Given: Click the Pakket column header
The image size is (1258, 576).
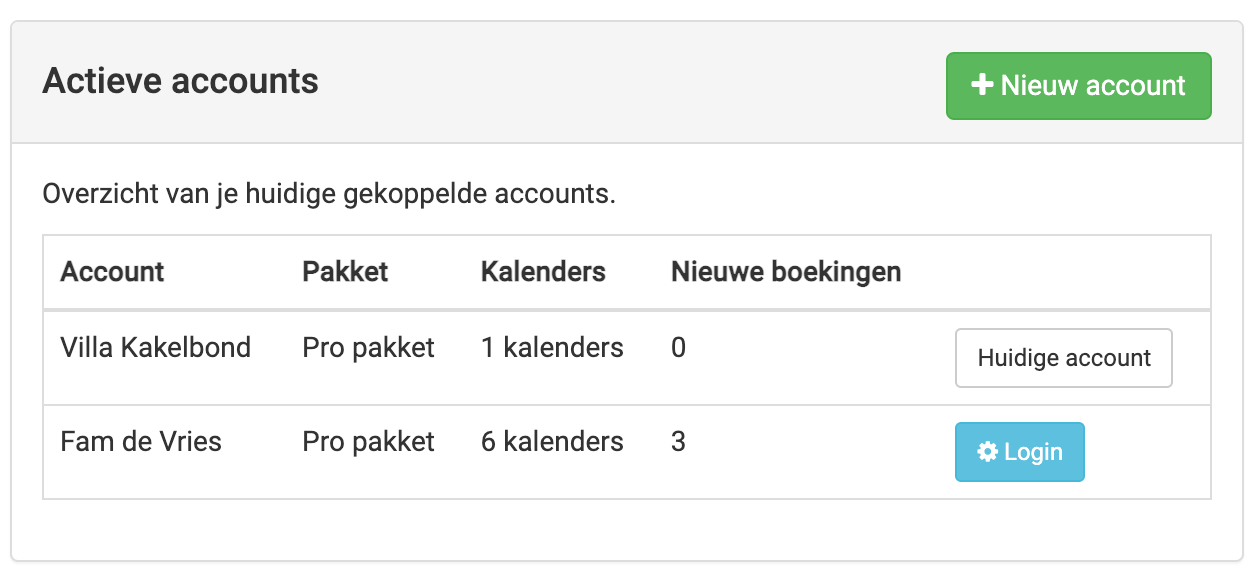Looking at the screenshot, I should (x=345, y=272).
